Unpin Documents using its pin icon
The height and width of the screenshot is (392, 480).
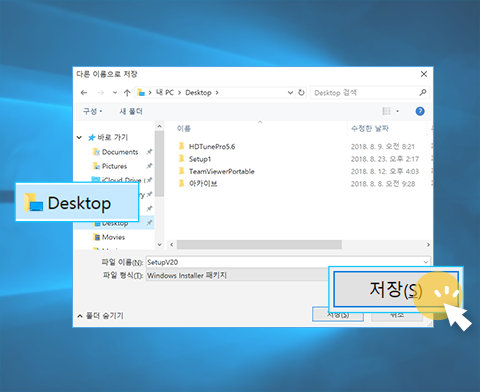149,152
